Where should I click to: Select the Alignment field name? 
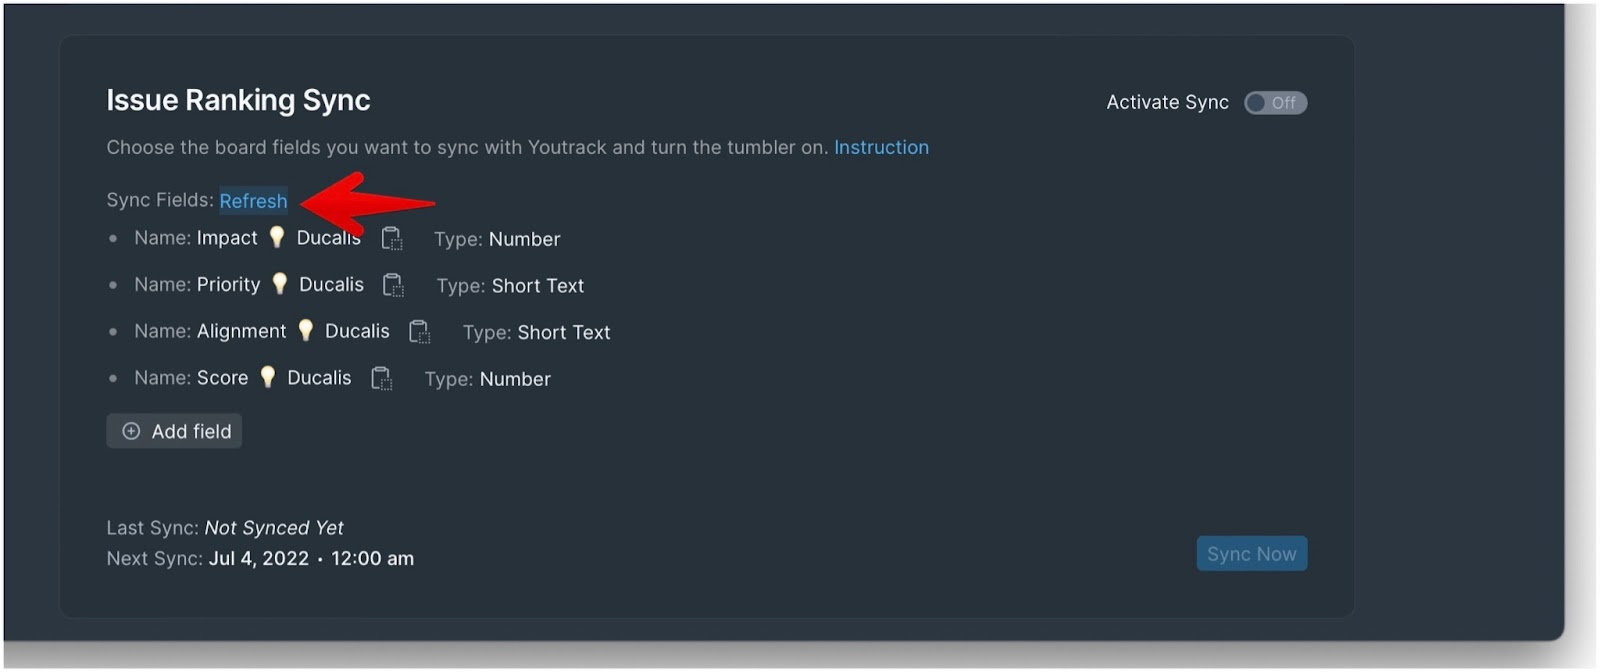241,331
